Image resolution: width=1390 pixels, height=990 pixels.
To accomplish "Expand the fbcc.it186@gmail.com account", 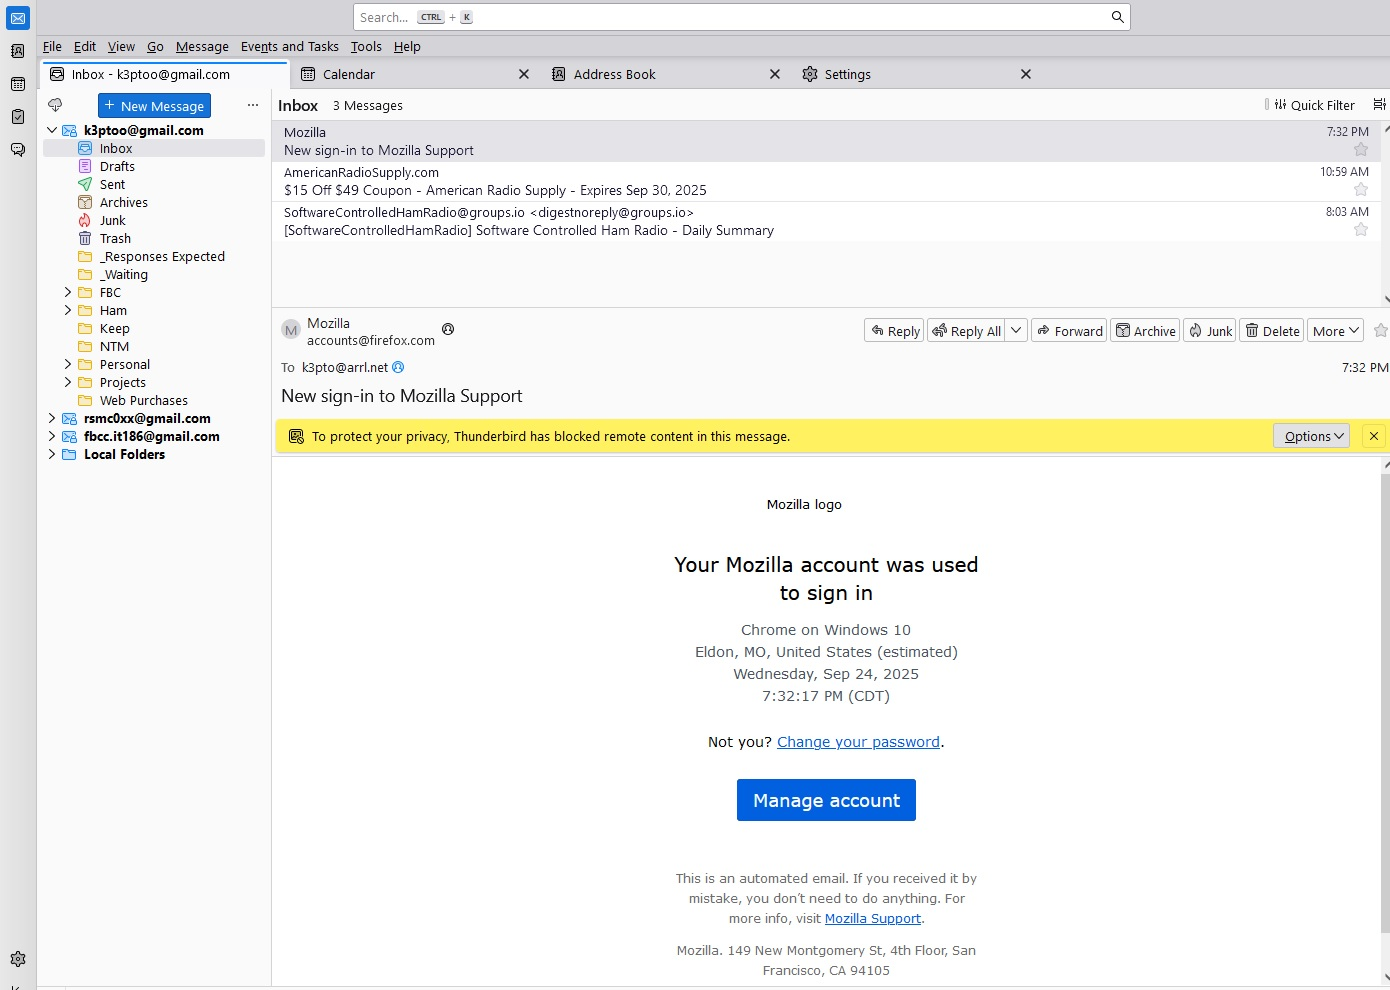I will [x=52, y=437].
